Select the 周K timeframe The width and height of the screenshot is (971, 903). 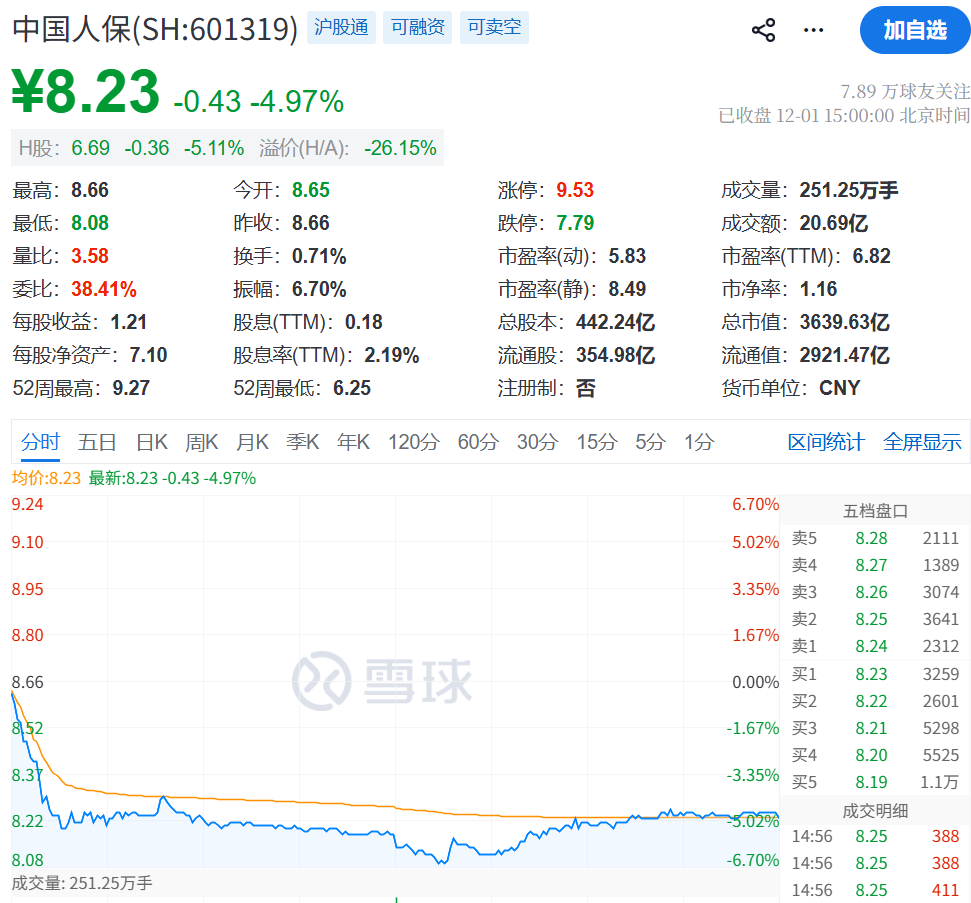(x=201, y=442)
